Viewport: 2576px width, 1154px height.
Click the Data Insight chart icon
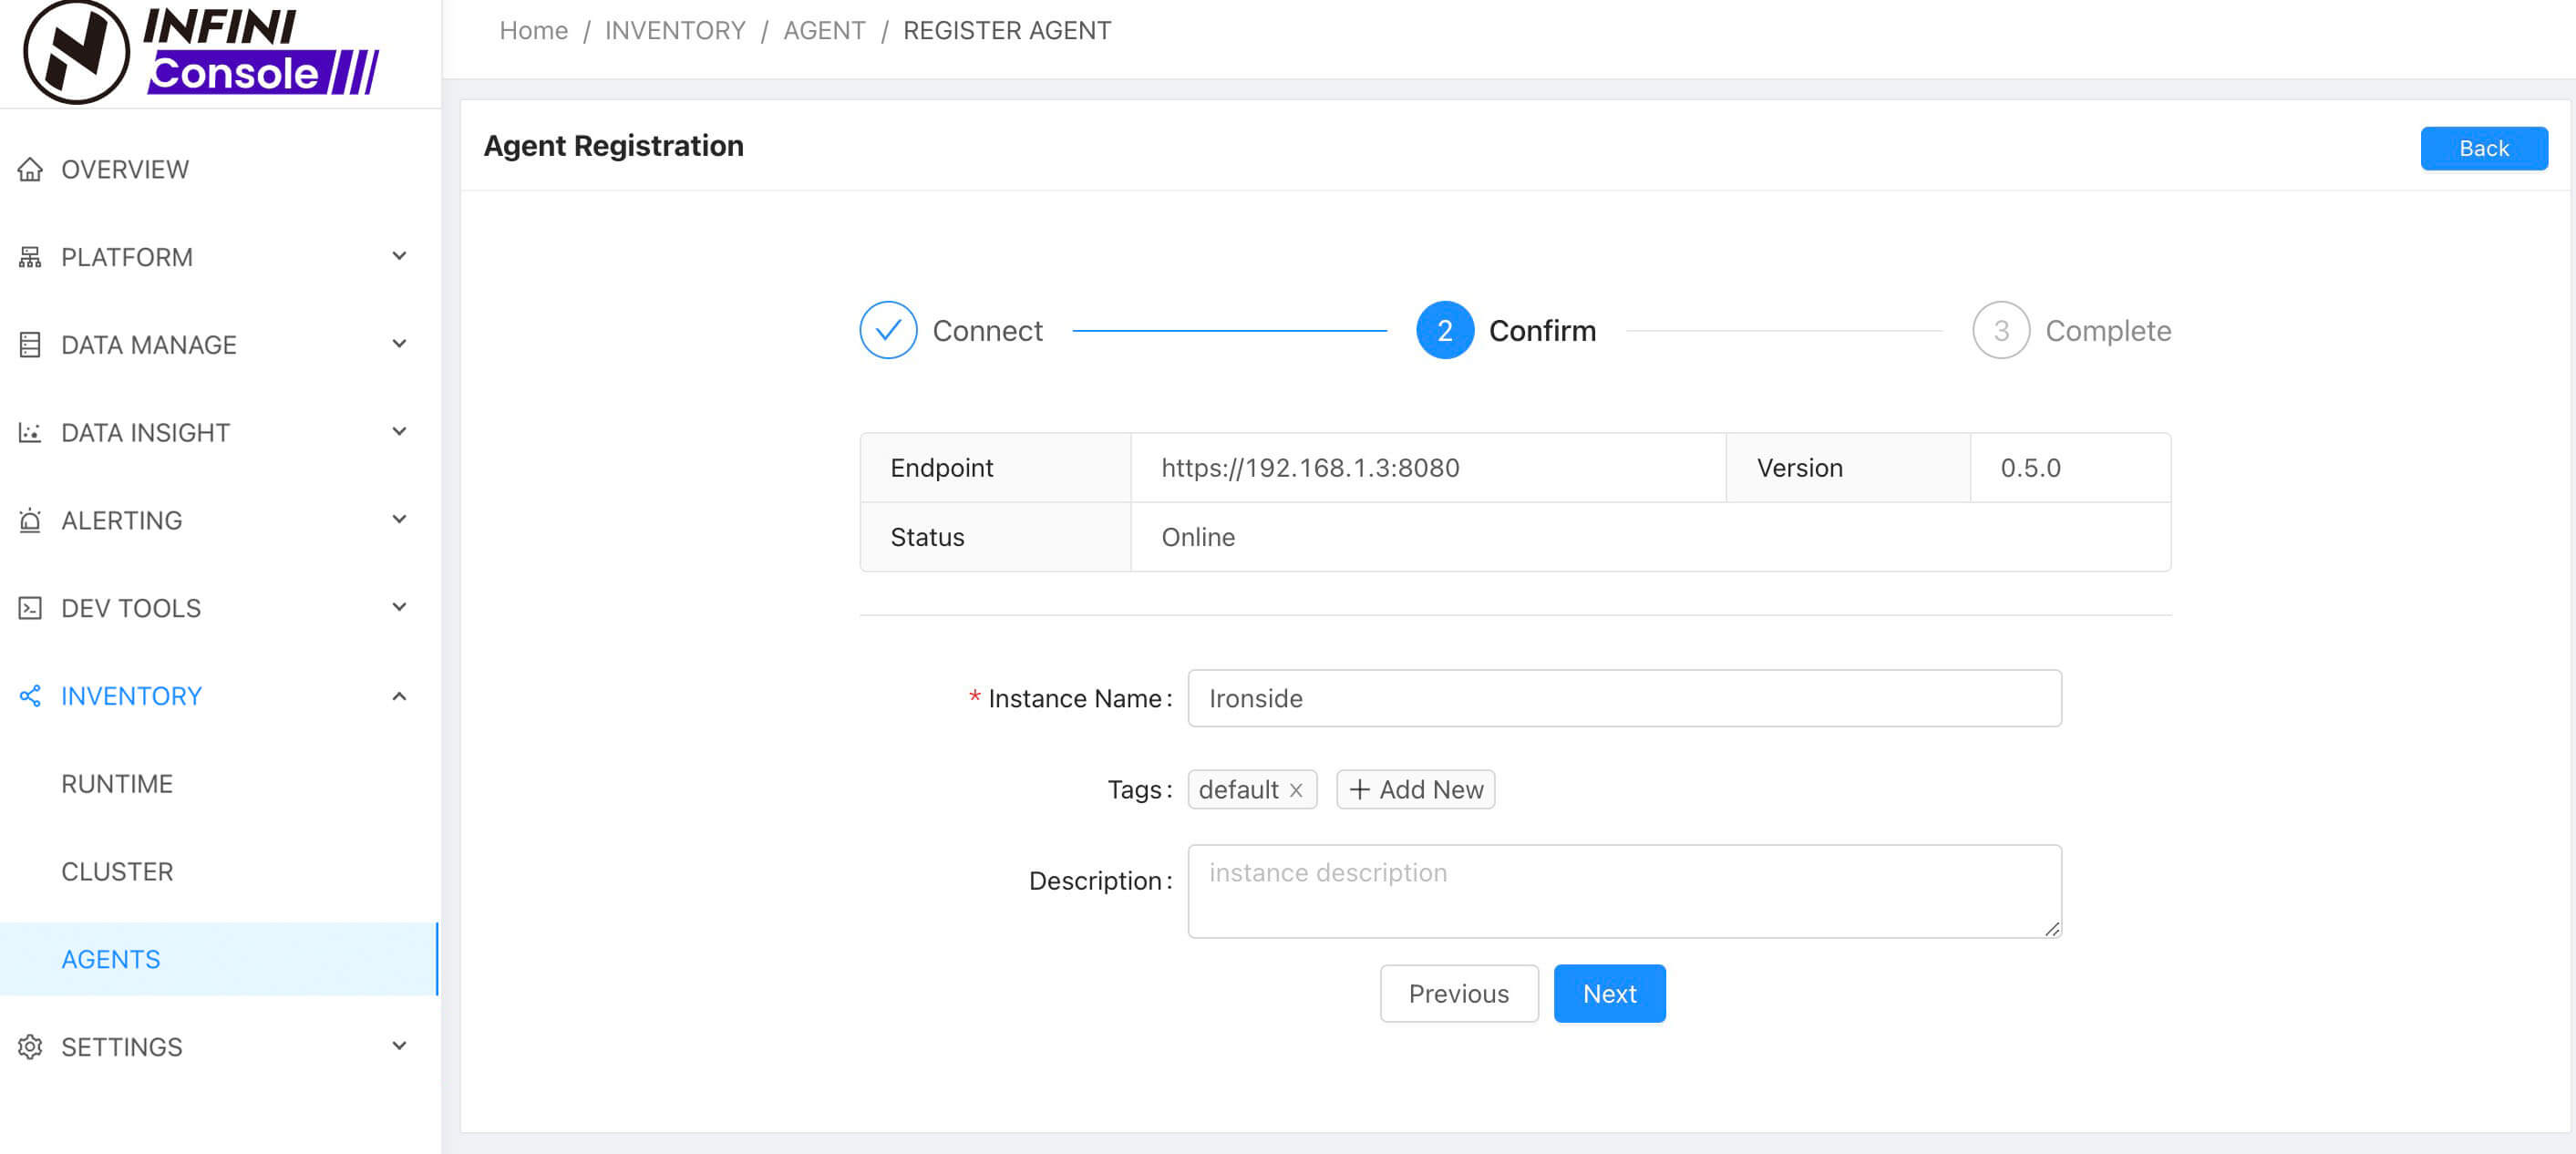pos(30,432)
